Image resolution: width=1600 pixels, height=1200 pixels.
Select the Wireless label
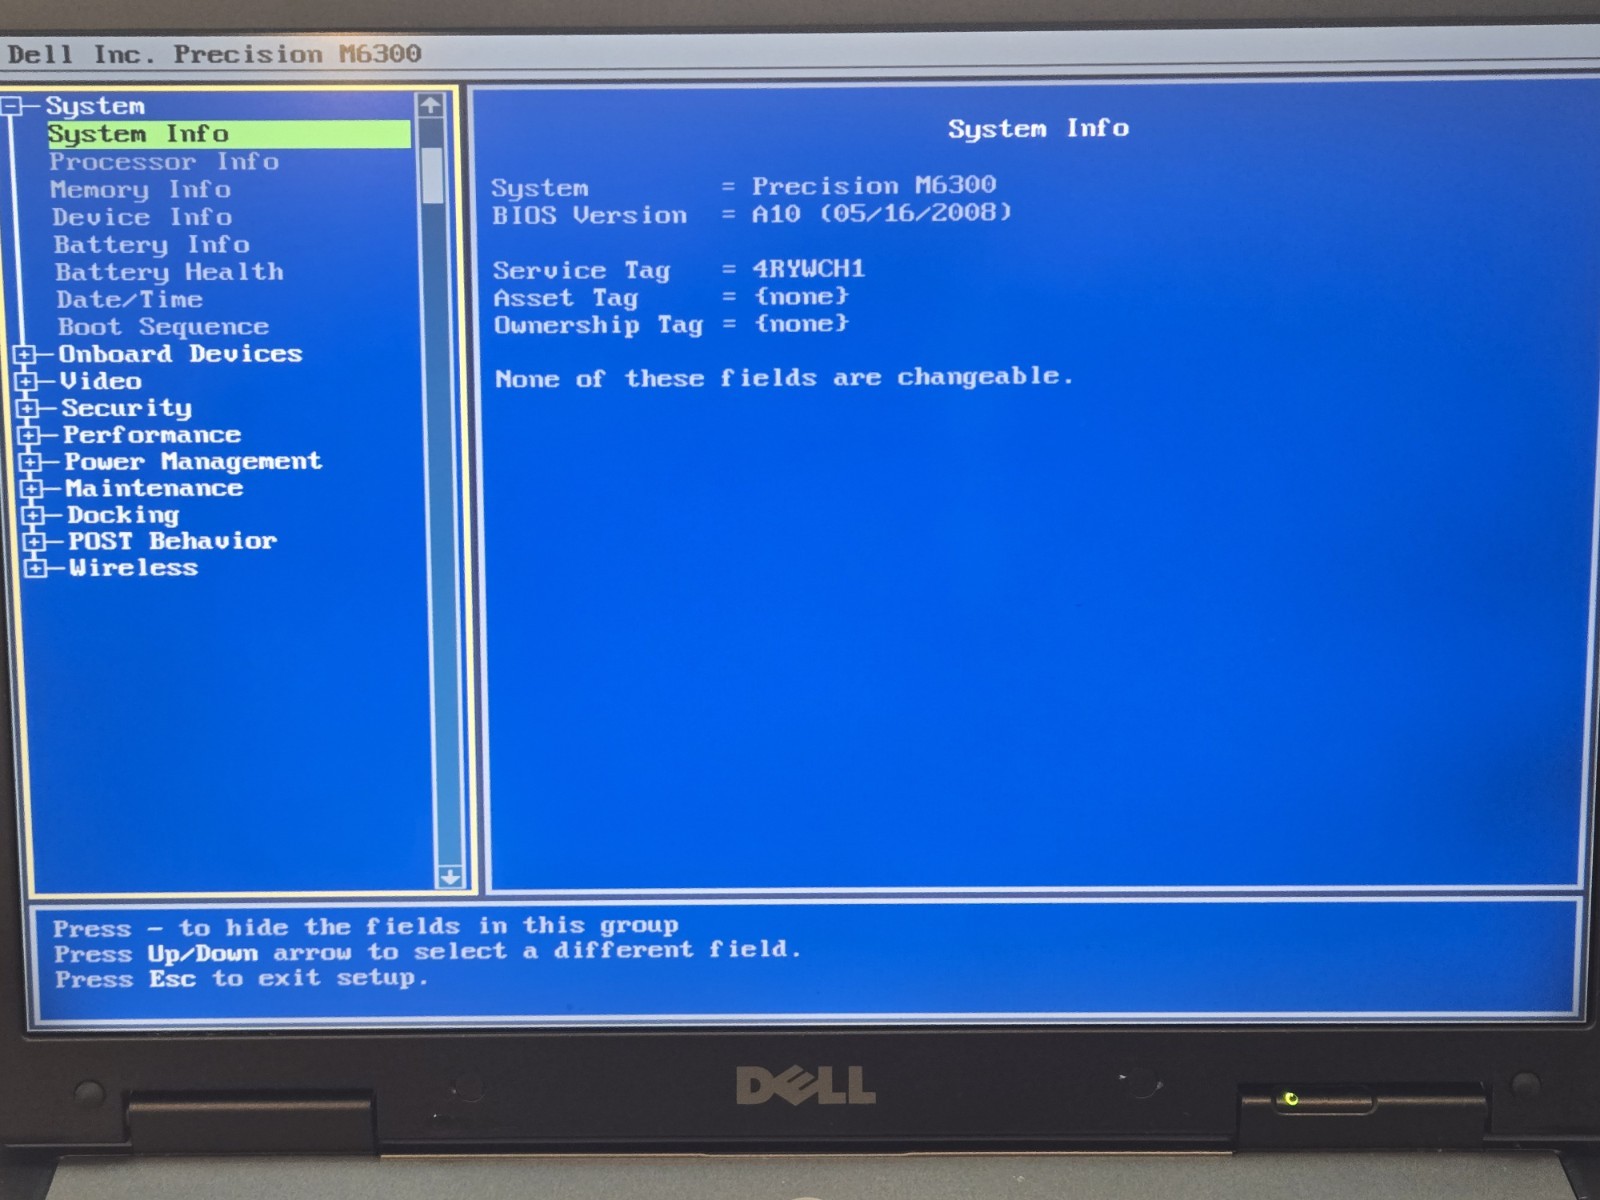(x=133, y=568)
